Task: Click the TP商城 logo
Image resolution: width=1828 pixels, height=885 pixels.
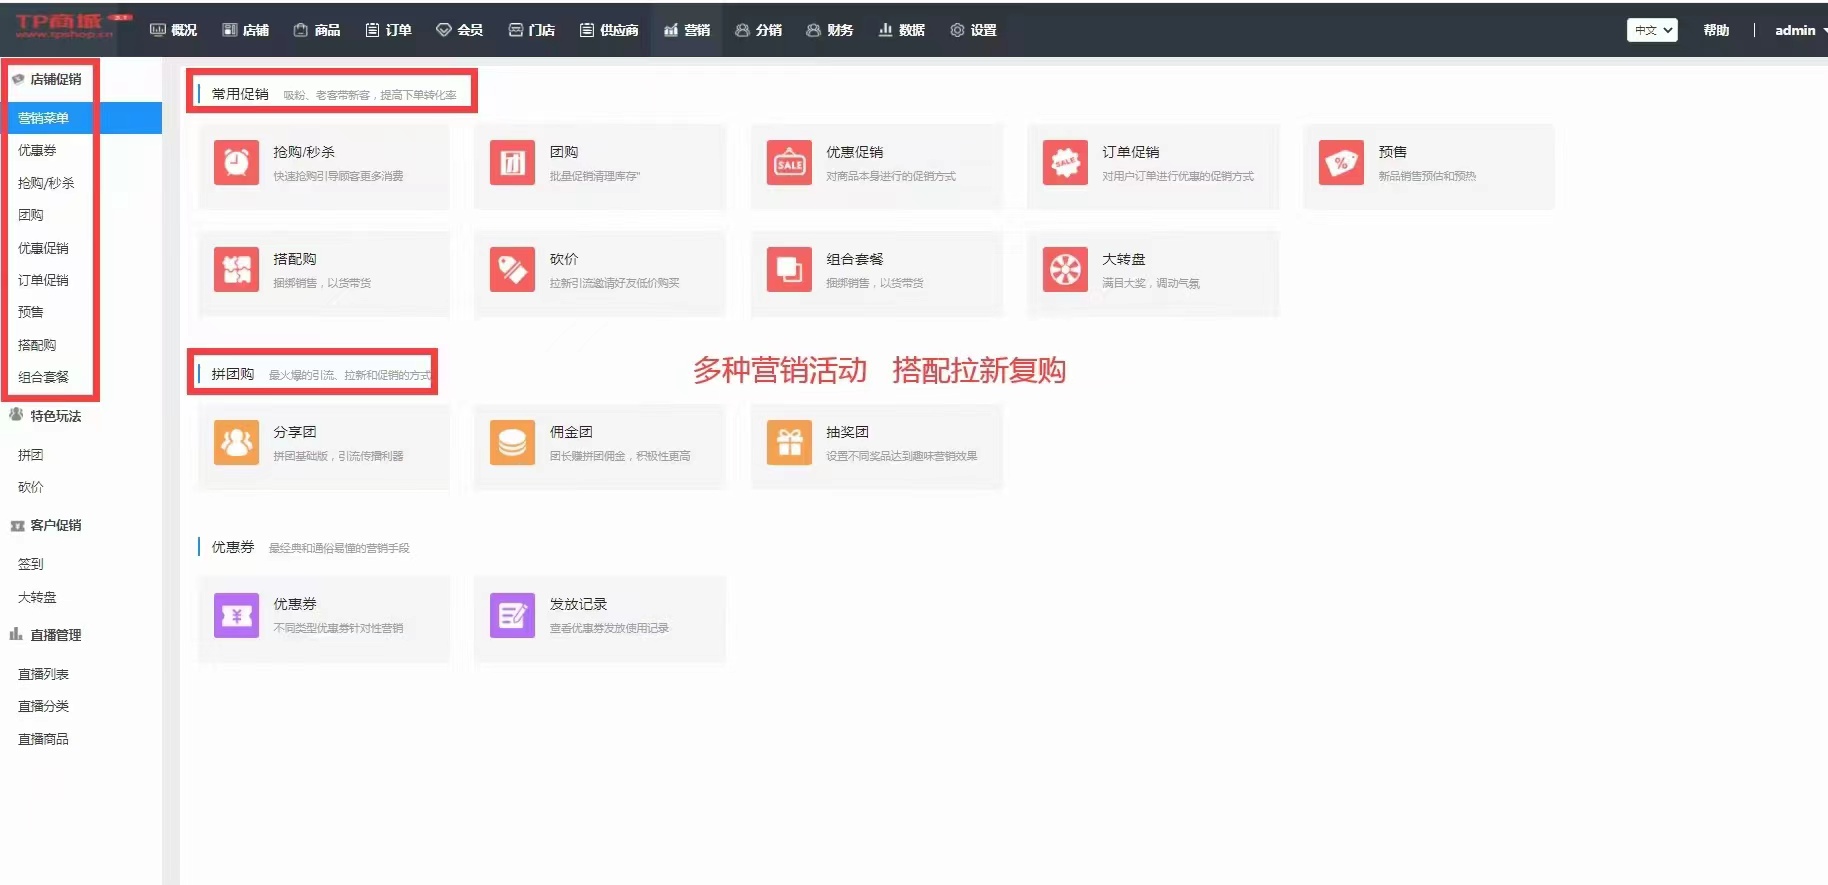Action: pyautogui.click(x=66, y=27)
